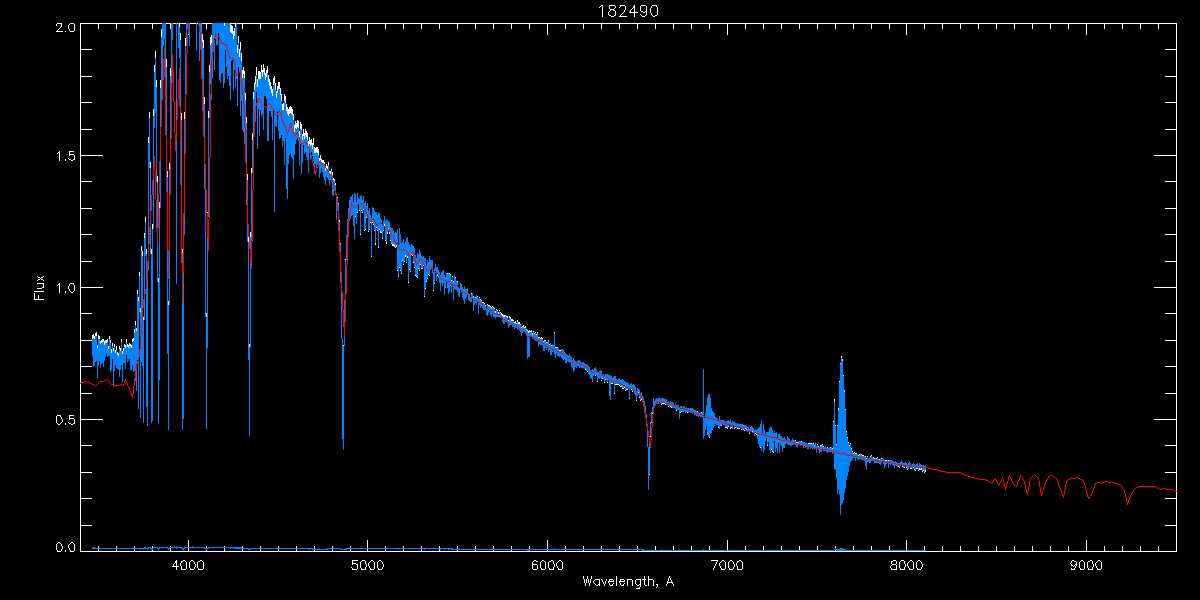
Task: Select the Flux y-axis label
Action: pos(39,287)
